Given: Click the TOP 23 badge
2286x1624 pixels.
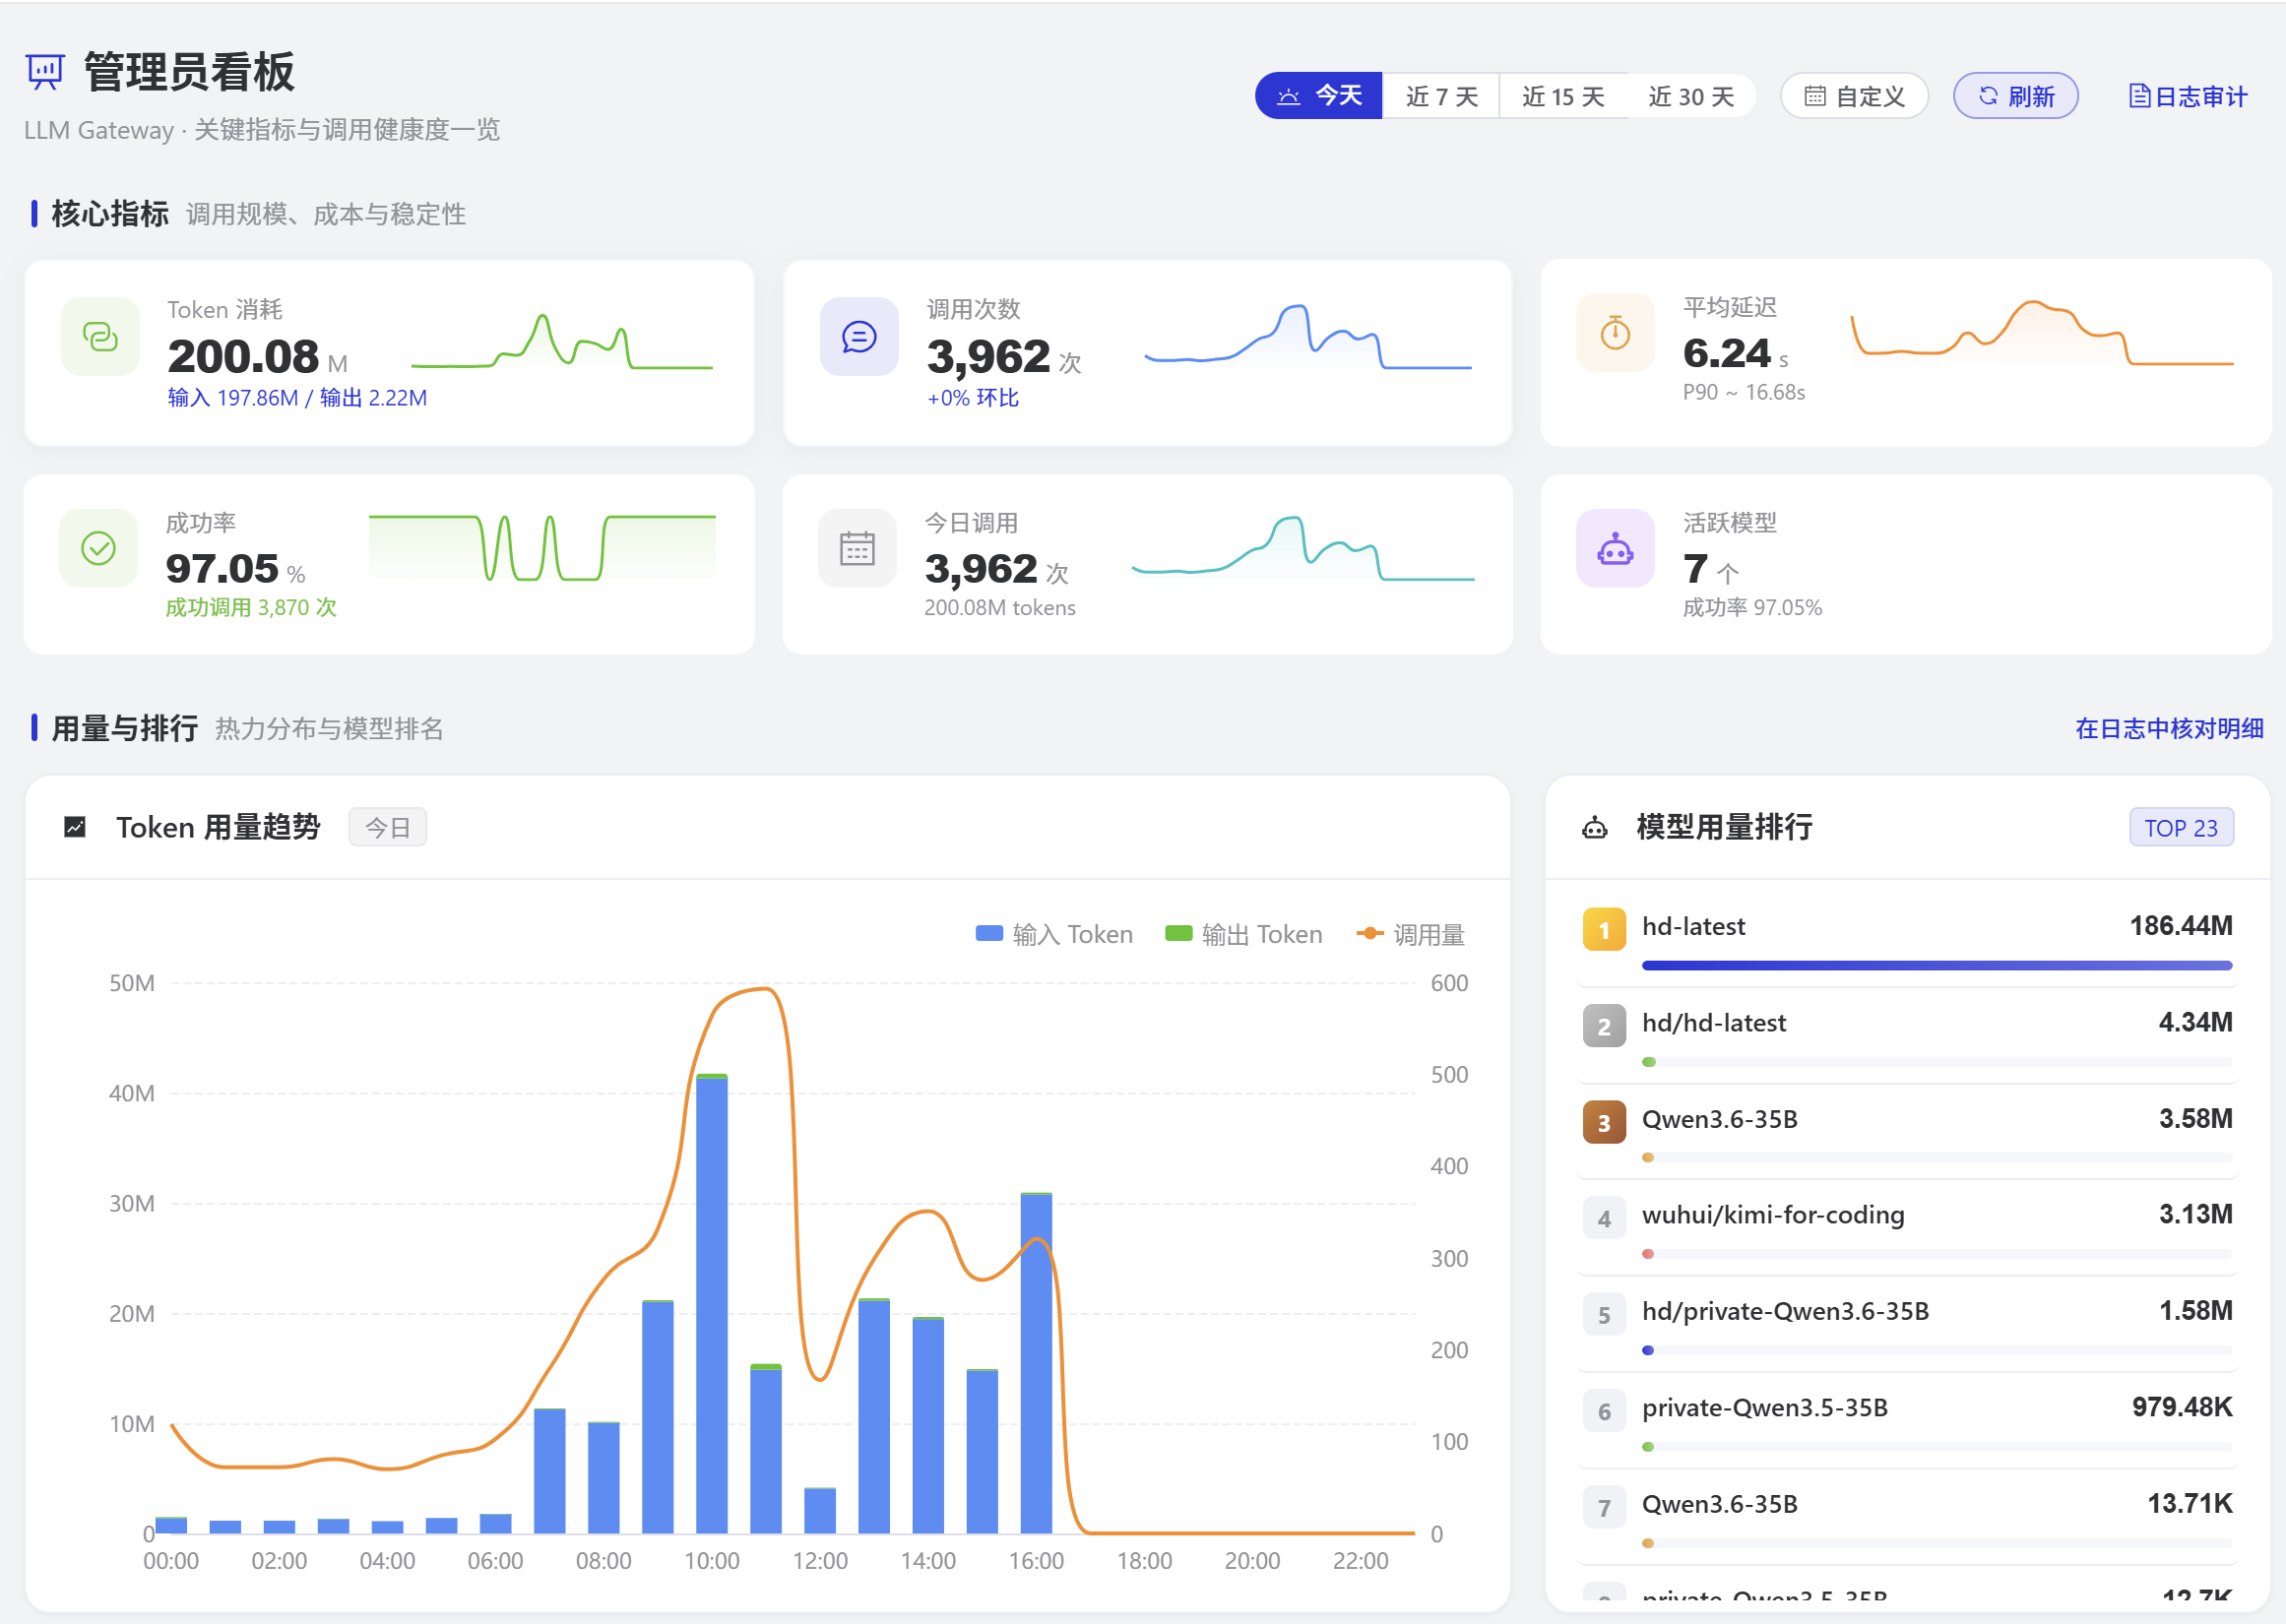Looking at the screenshot, I should coord(2181,827).
